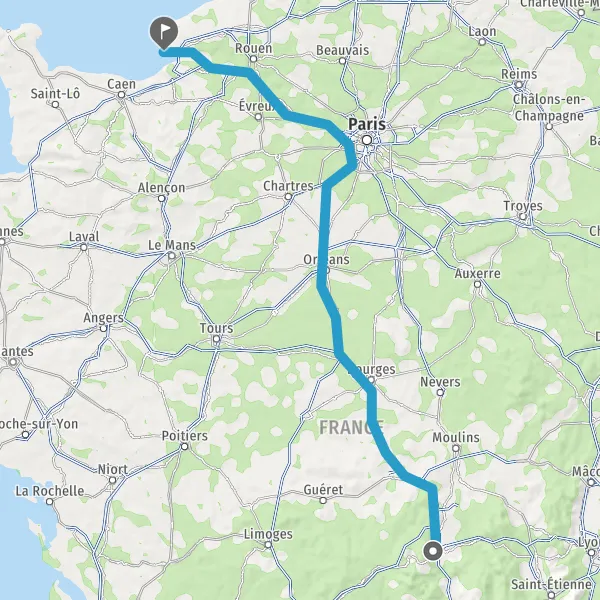600x600 pixels.
Task: Click the Troyes city marker
Action: click(523, 217)
